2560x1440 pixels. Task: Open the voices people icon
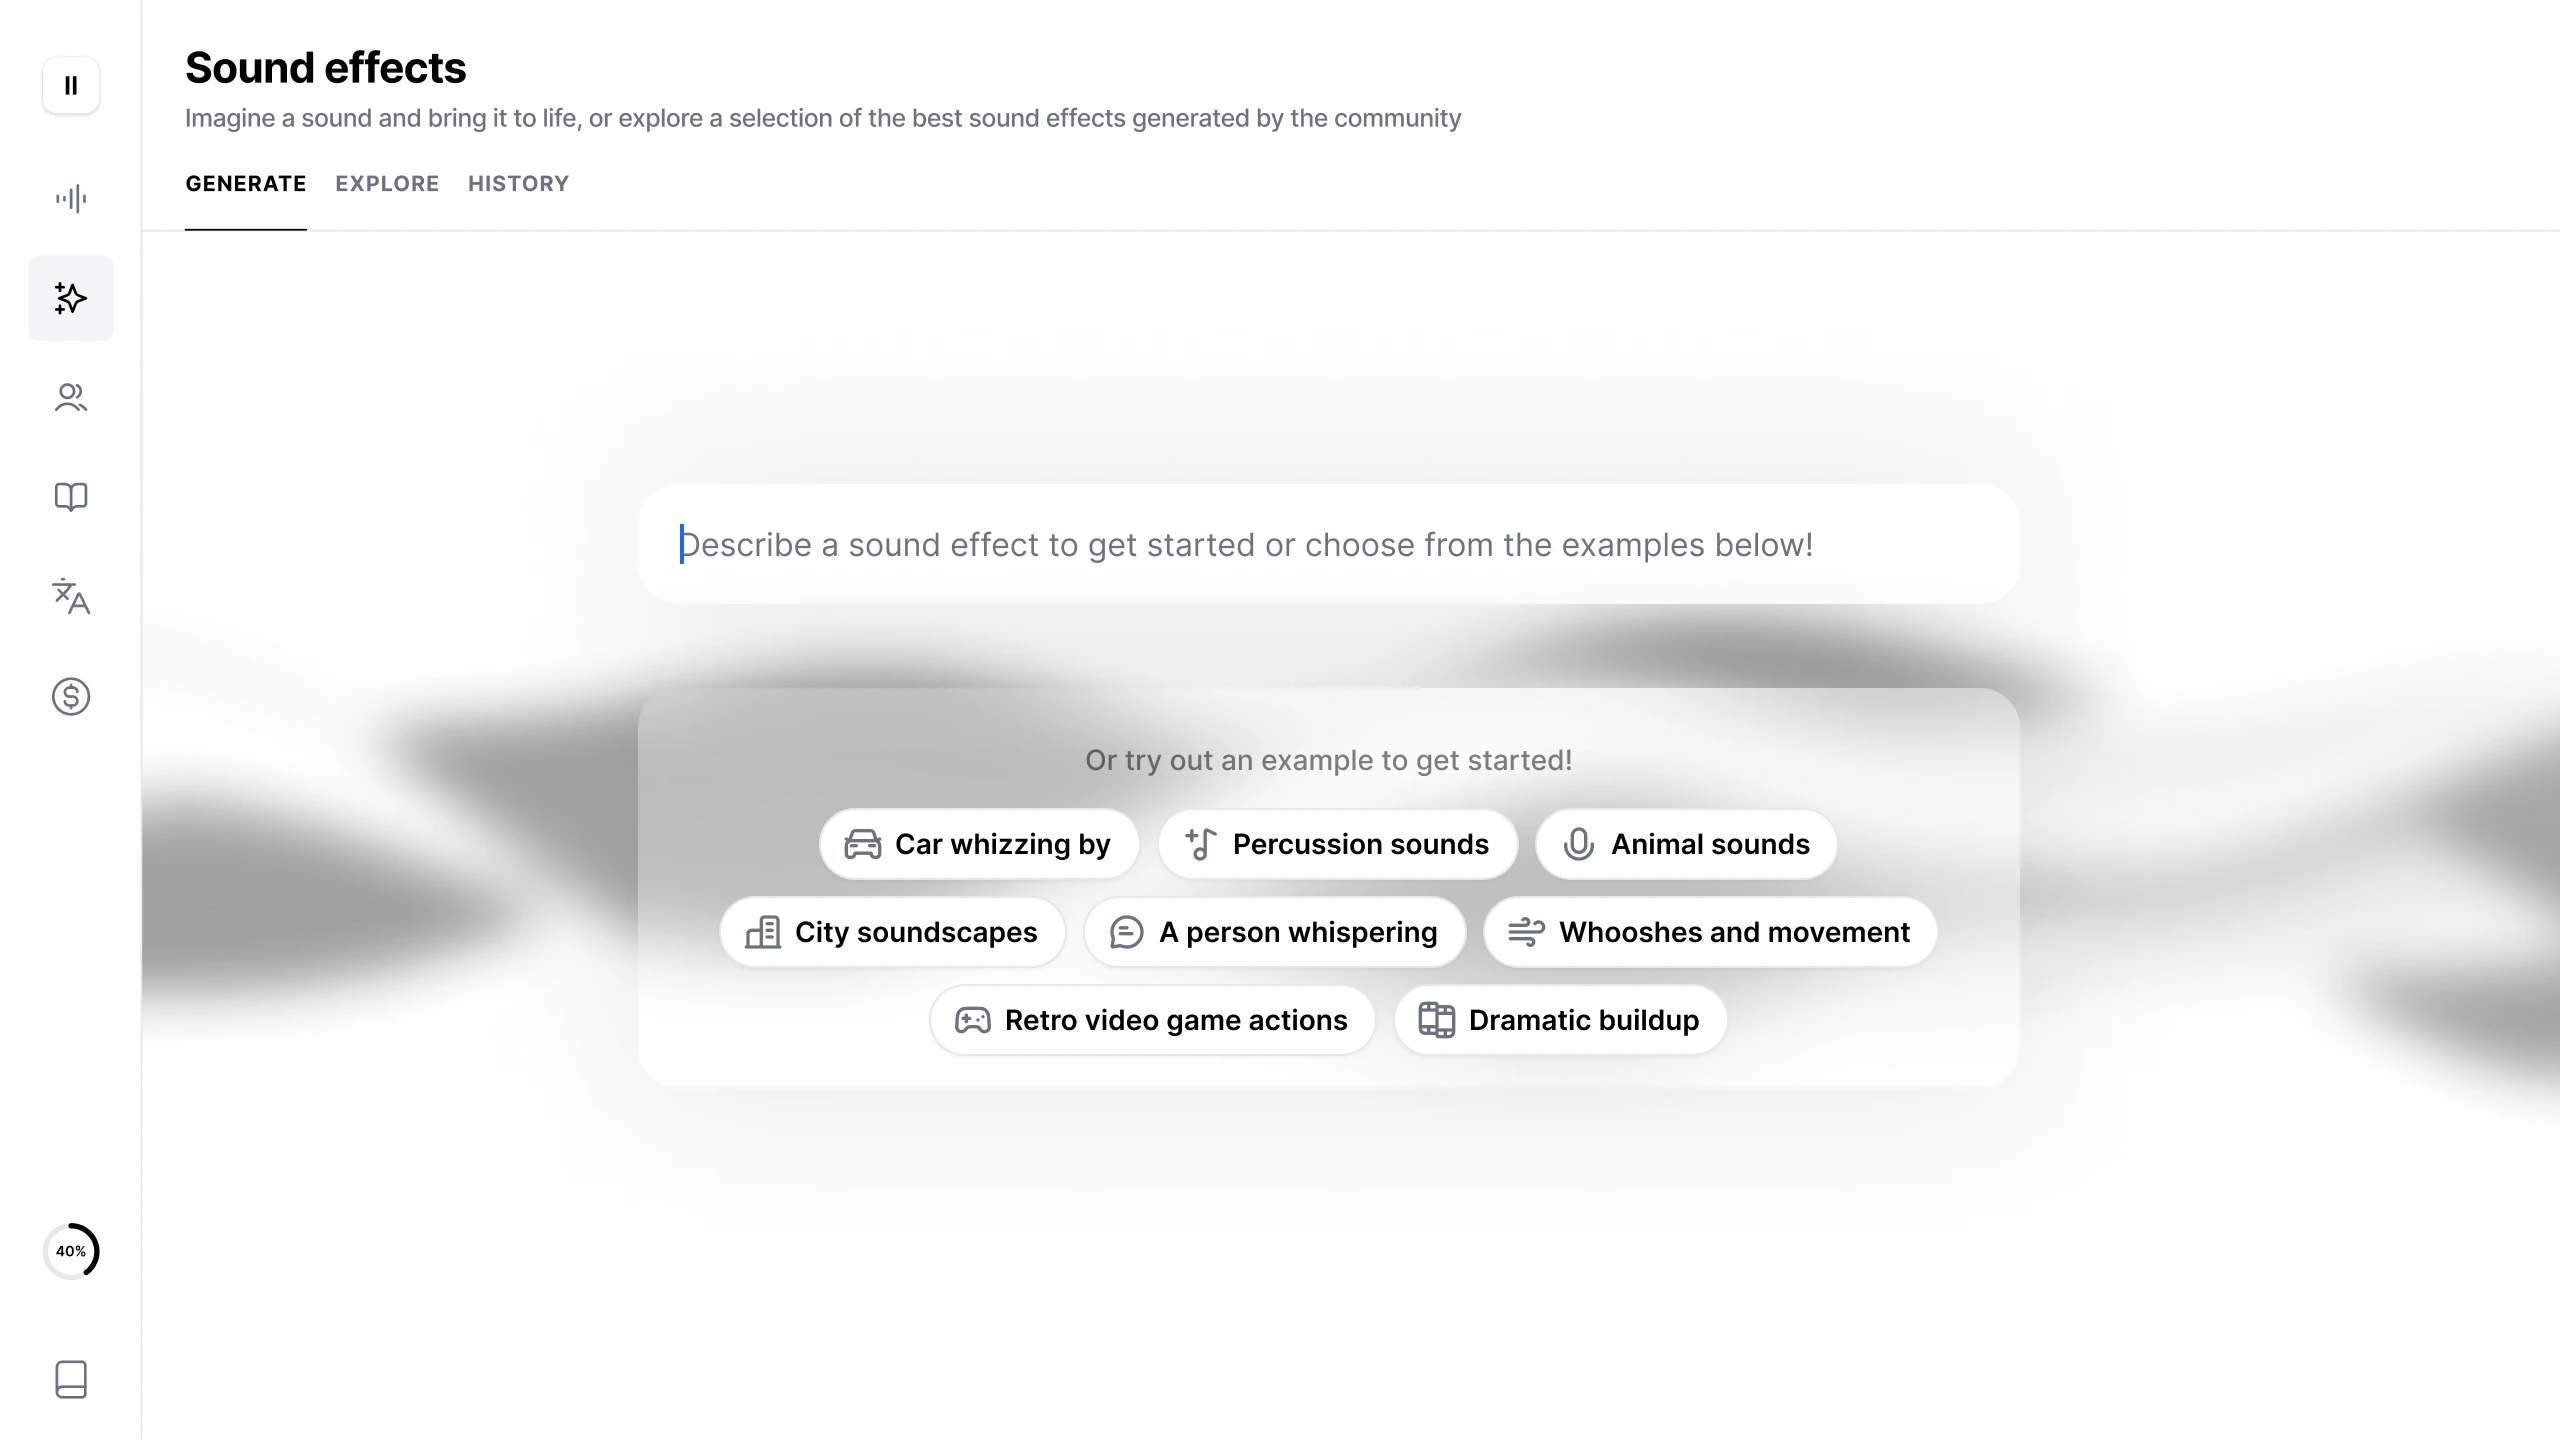pyautogui.click(x=71, y=398)
